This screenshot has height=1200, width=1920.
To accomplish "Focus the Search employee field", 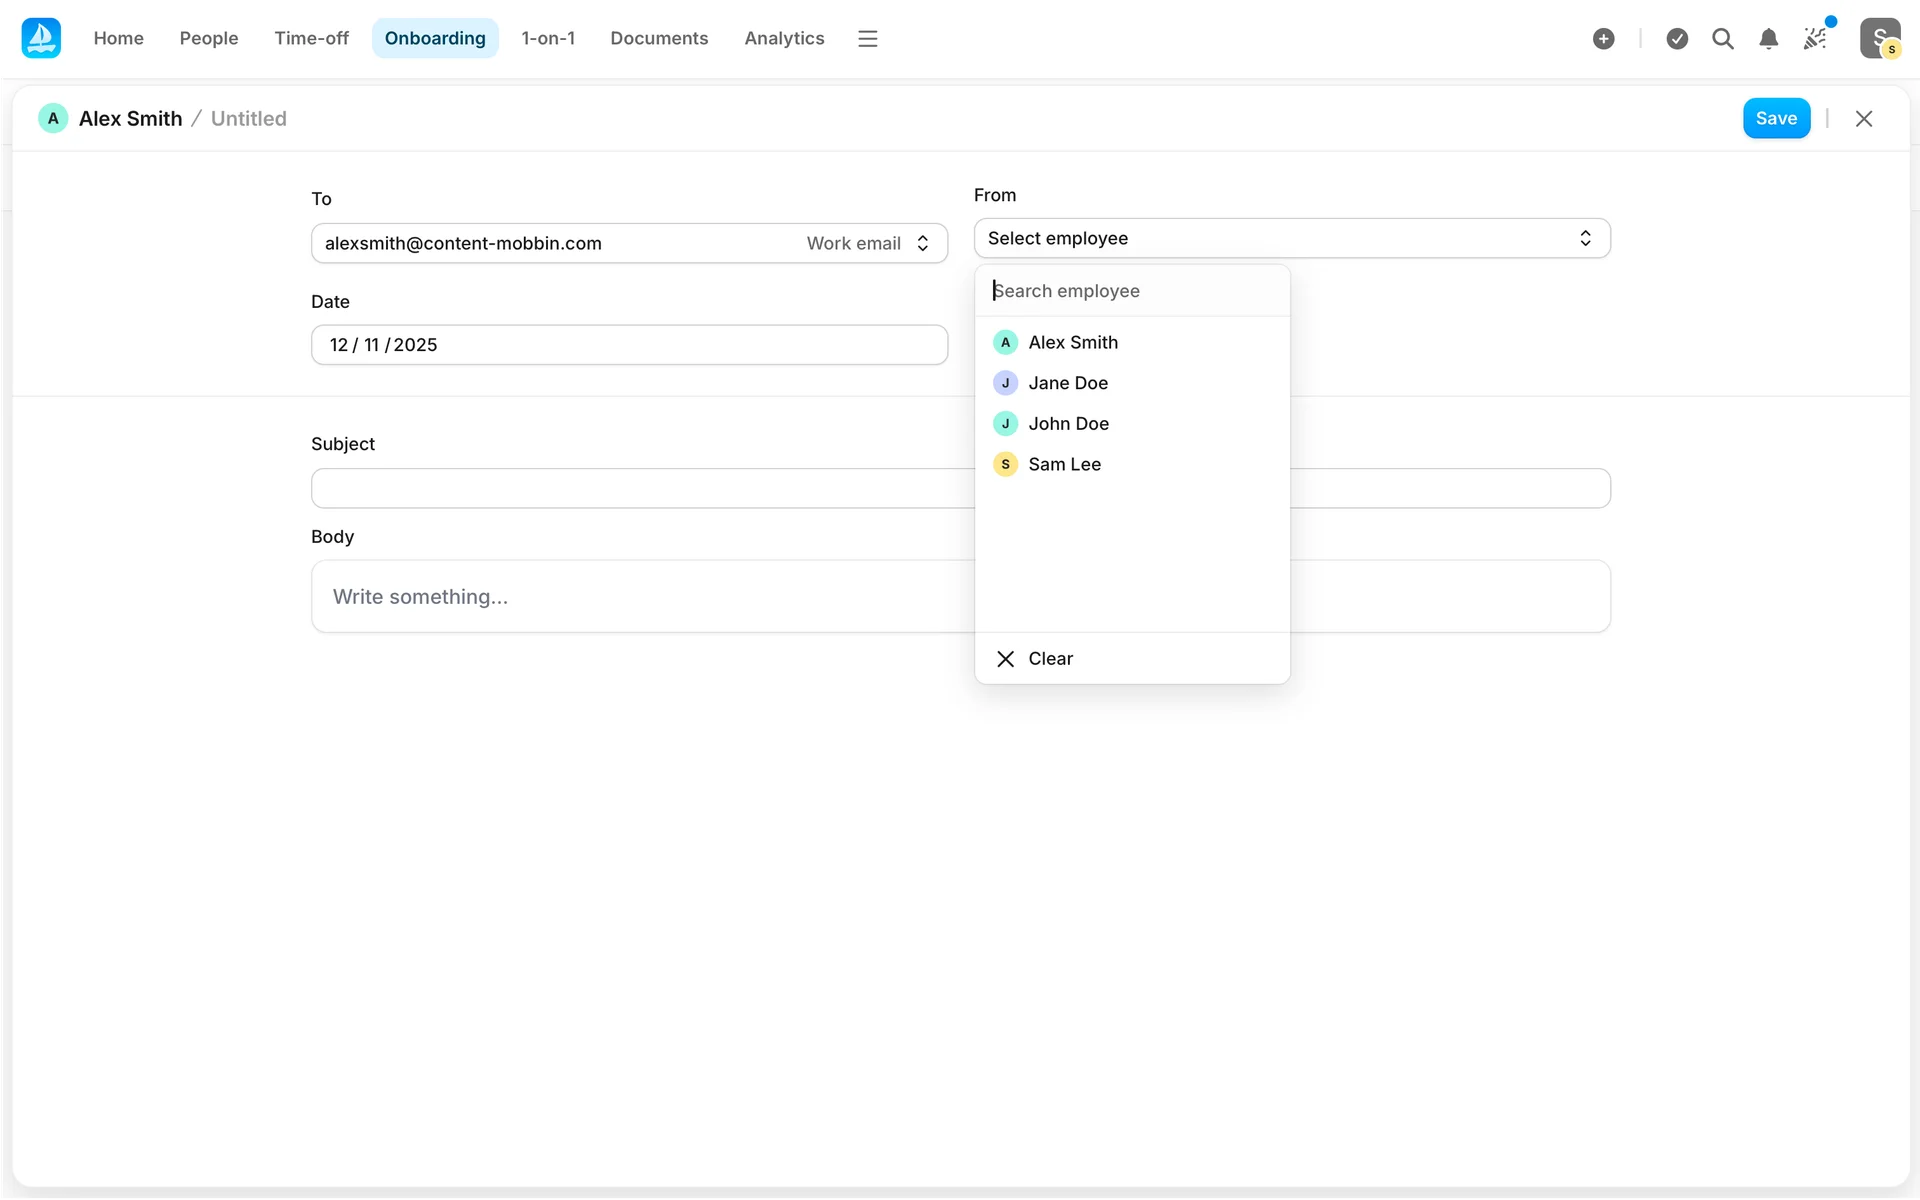I will (x=1130, y=291).
